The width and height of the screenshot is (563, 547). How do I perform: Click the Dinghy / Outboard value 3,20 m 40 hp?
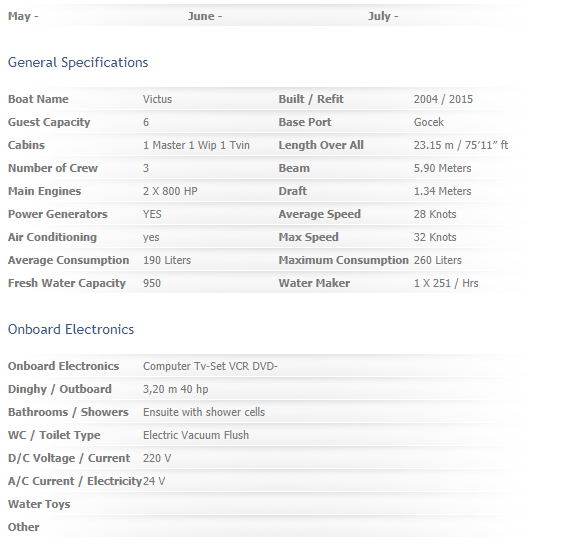(x=176, y=389)
